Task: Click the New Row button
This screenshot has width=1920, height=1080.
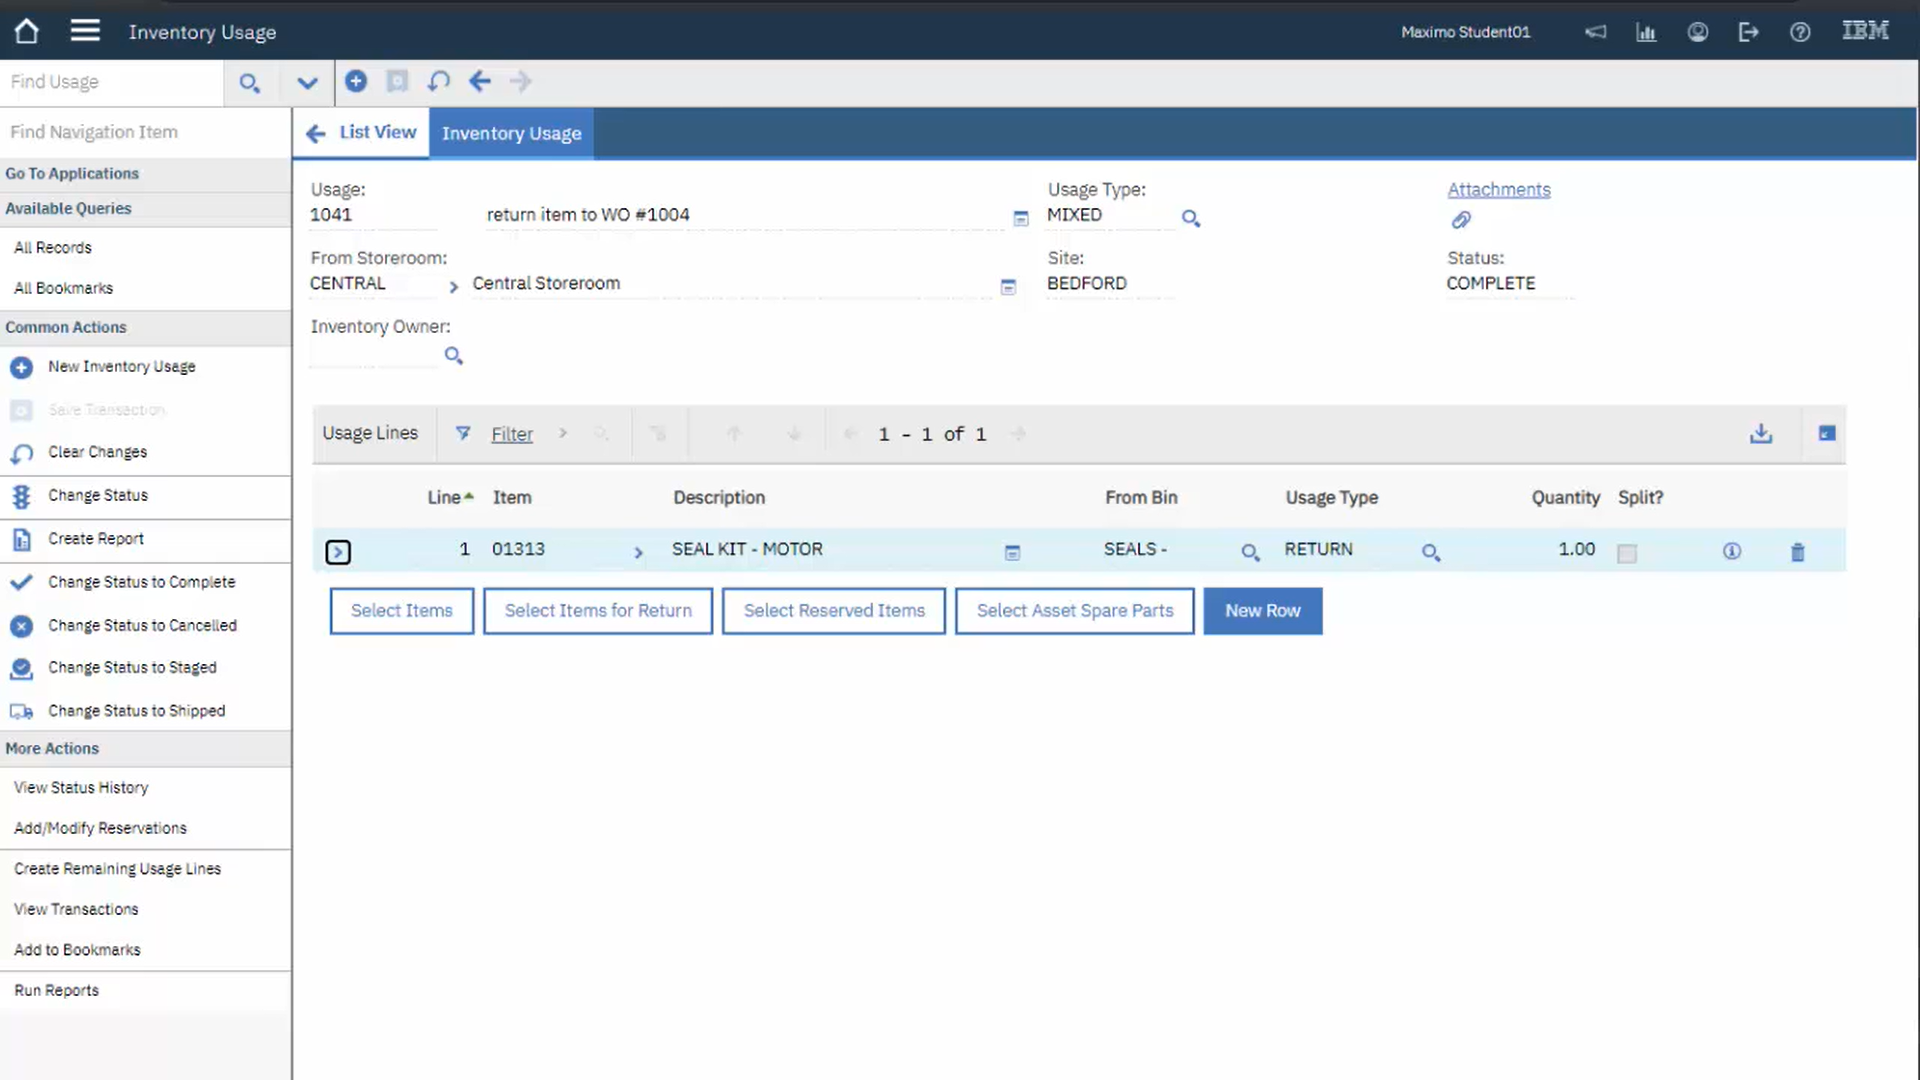Action: [1262, 610]
